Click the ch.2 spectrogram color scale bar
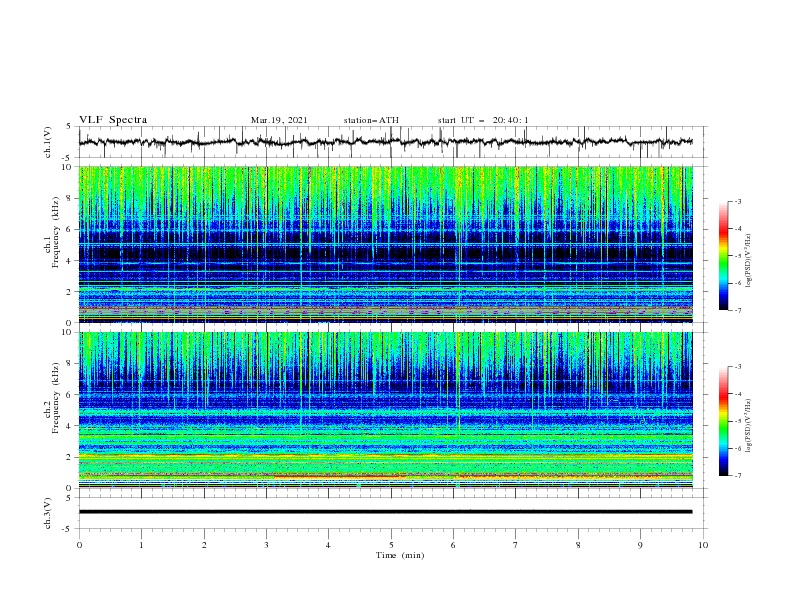Image resolution: width=792 pixels, height=612 pixels. (x=723, y=421)
